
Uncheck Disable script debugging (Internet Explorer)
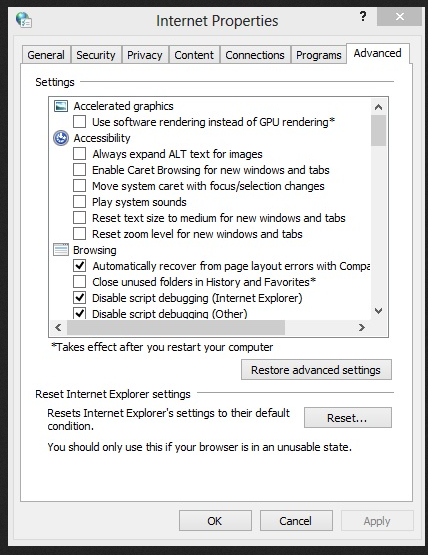coord(79,298)
